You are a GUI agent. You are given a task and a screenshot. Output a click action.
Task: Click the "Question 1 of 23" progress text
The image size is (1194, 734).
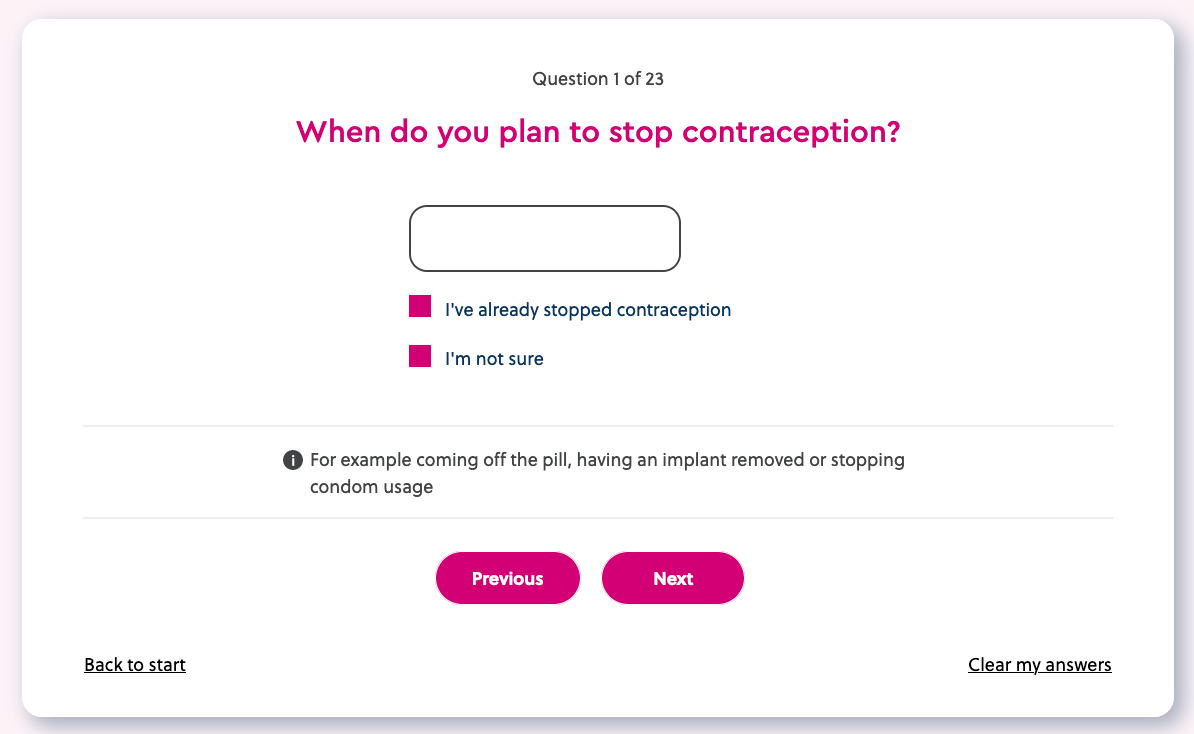(x=598, y=79)
